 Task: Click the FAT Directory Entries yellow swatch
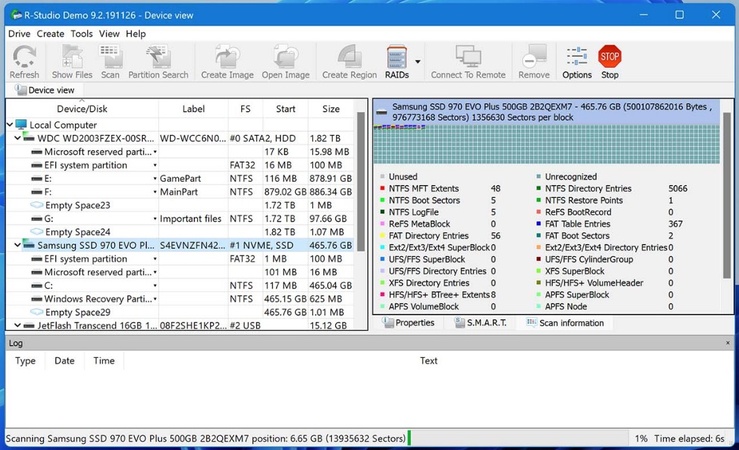click(x=383, y=236)
